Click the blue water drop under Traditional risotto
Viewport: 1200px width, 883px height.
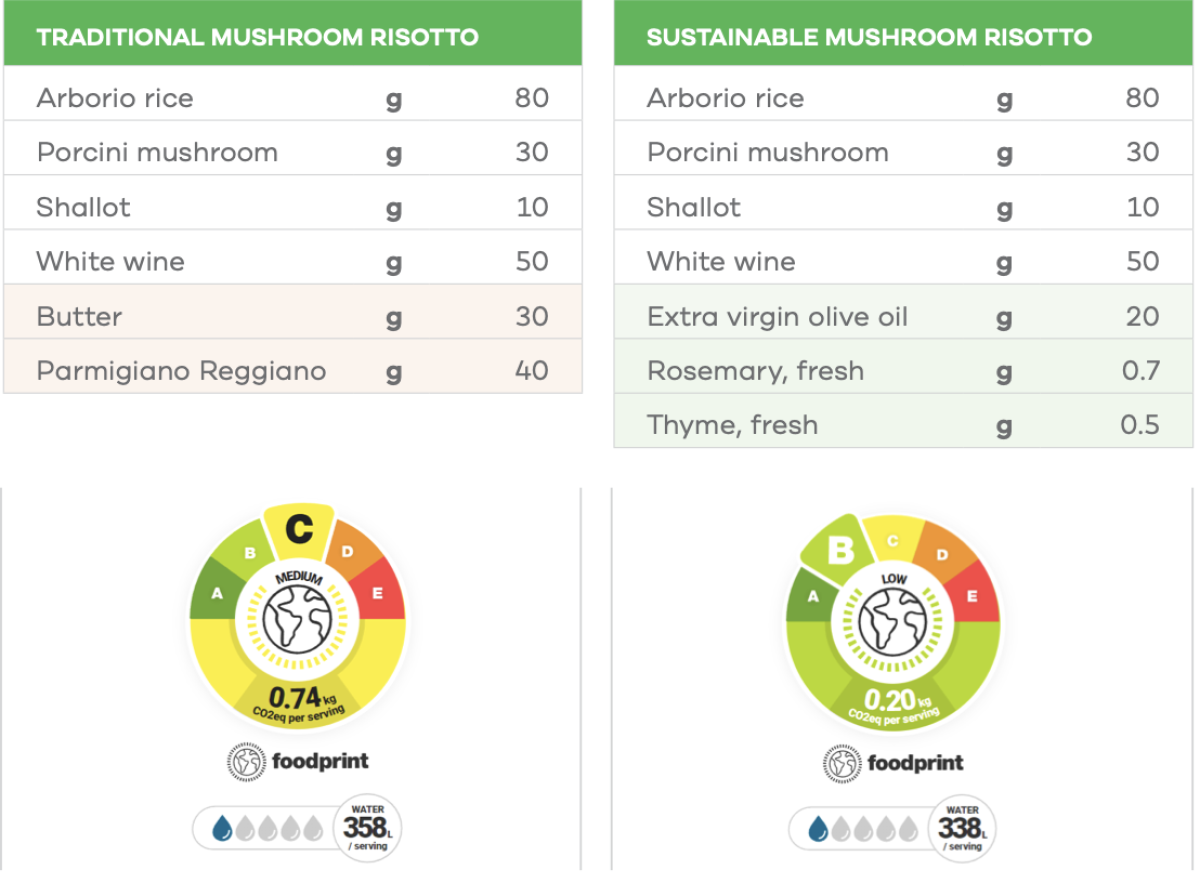pos(223,828)
